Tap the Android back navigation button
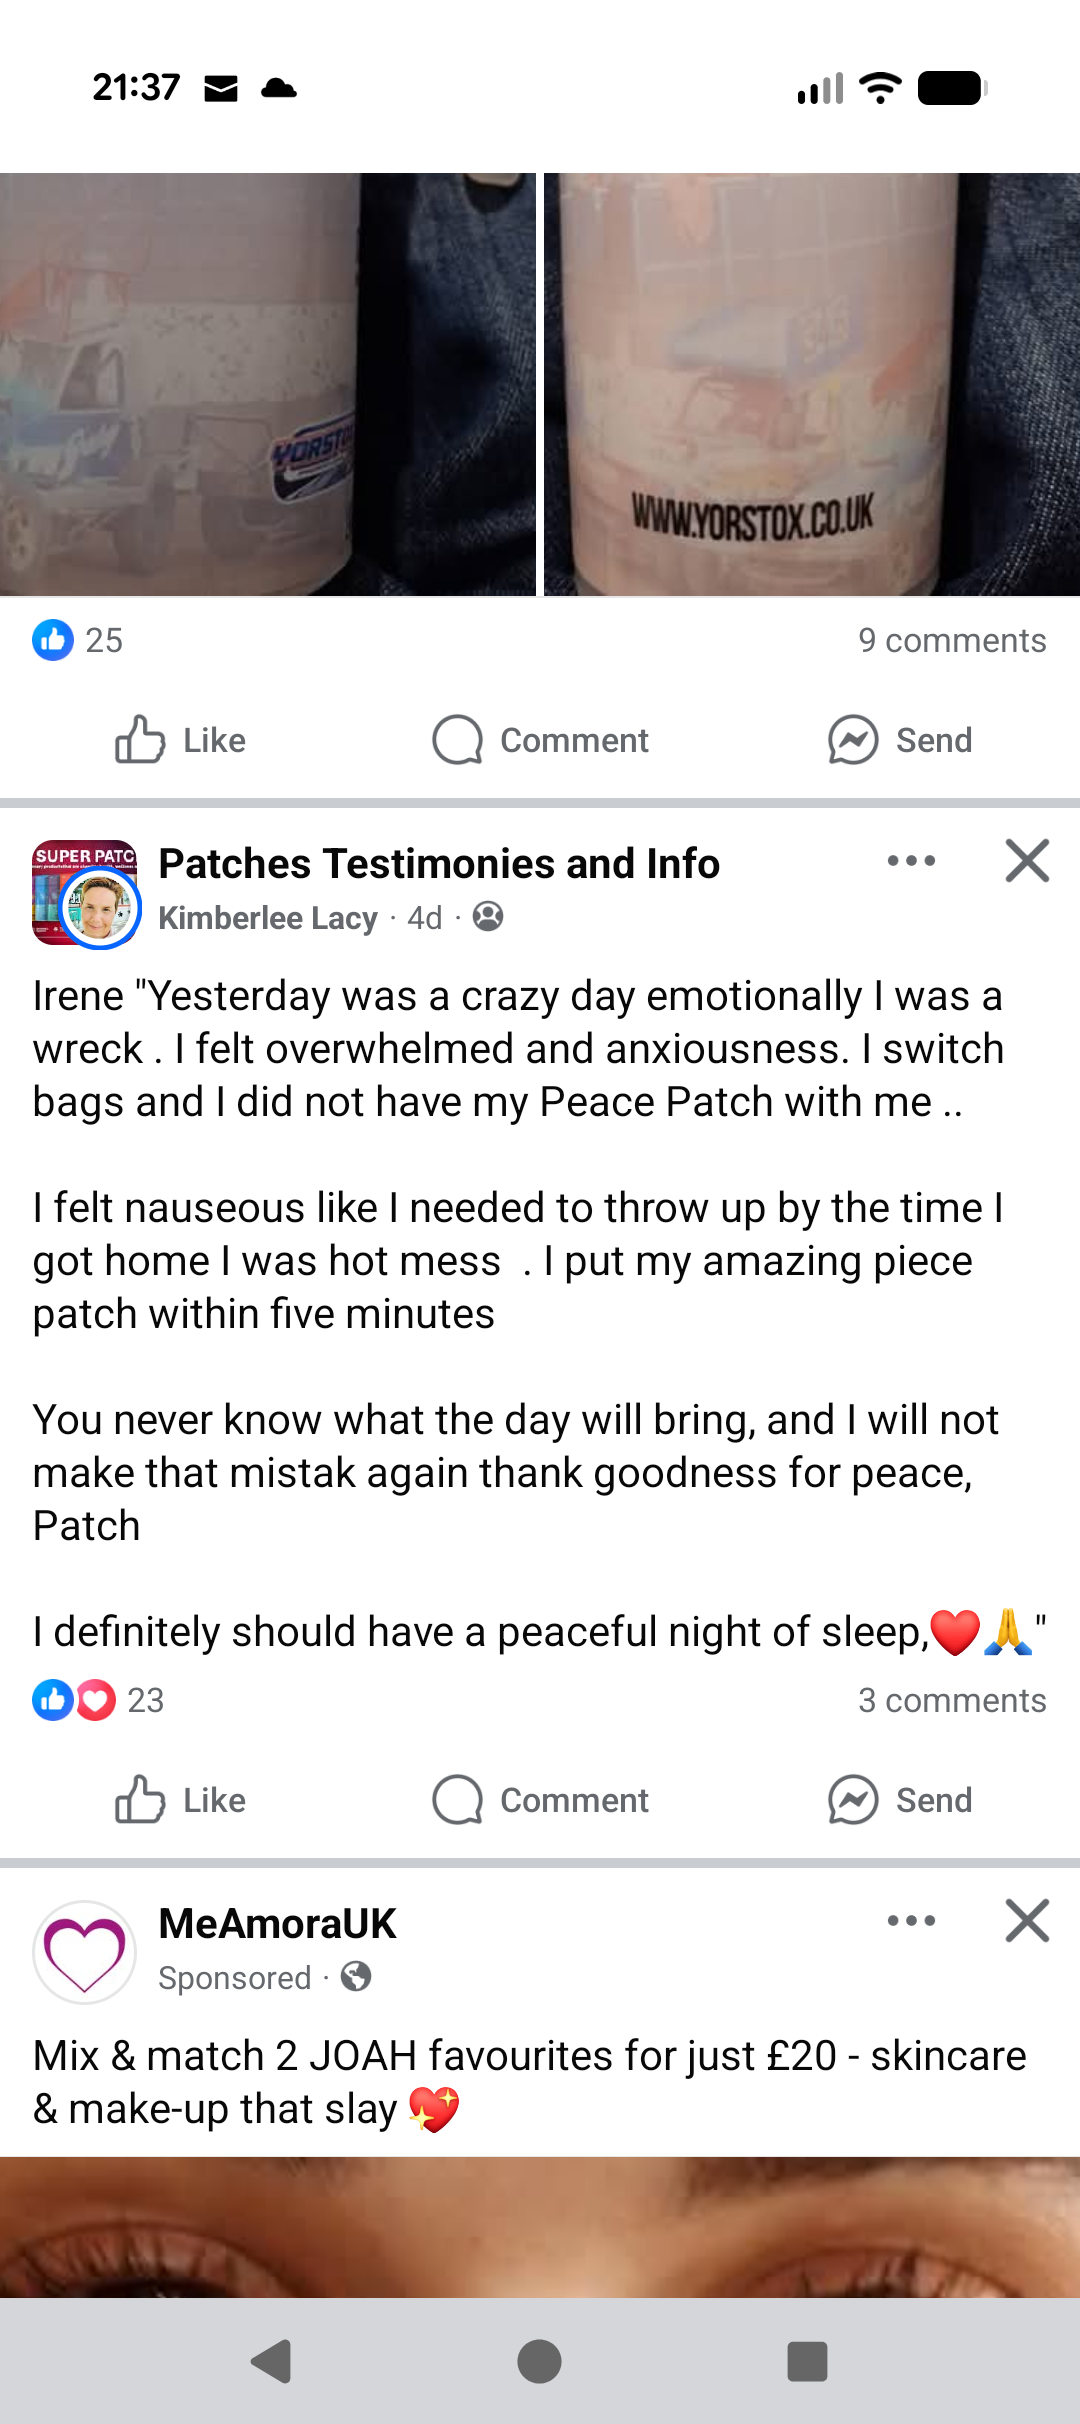The image size is (1080, 2424). (271, 2362)
